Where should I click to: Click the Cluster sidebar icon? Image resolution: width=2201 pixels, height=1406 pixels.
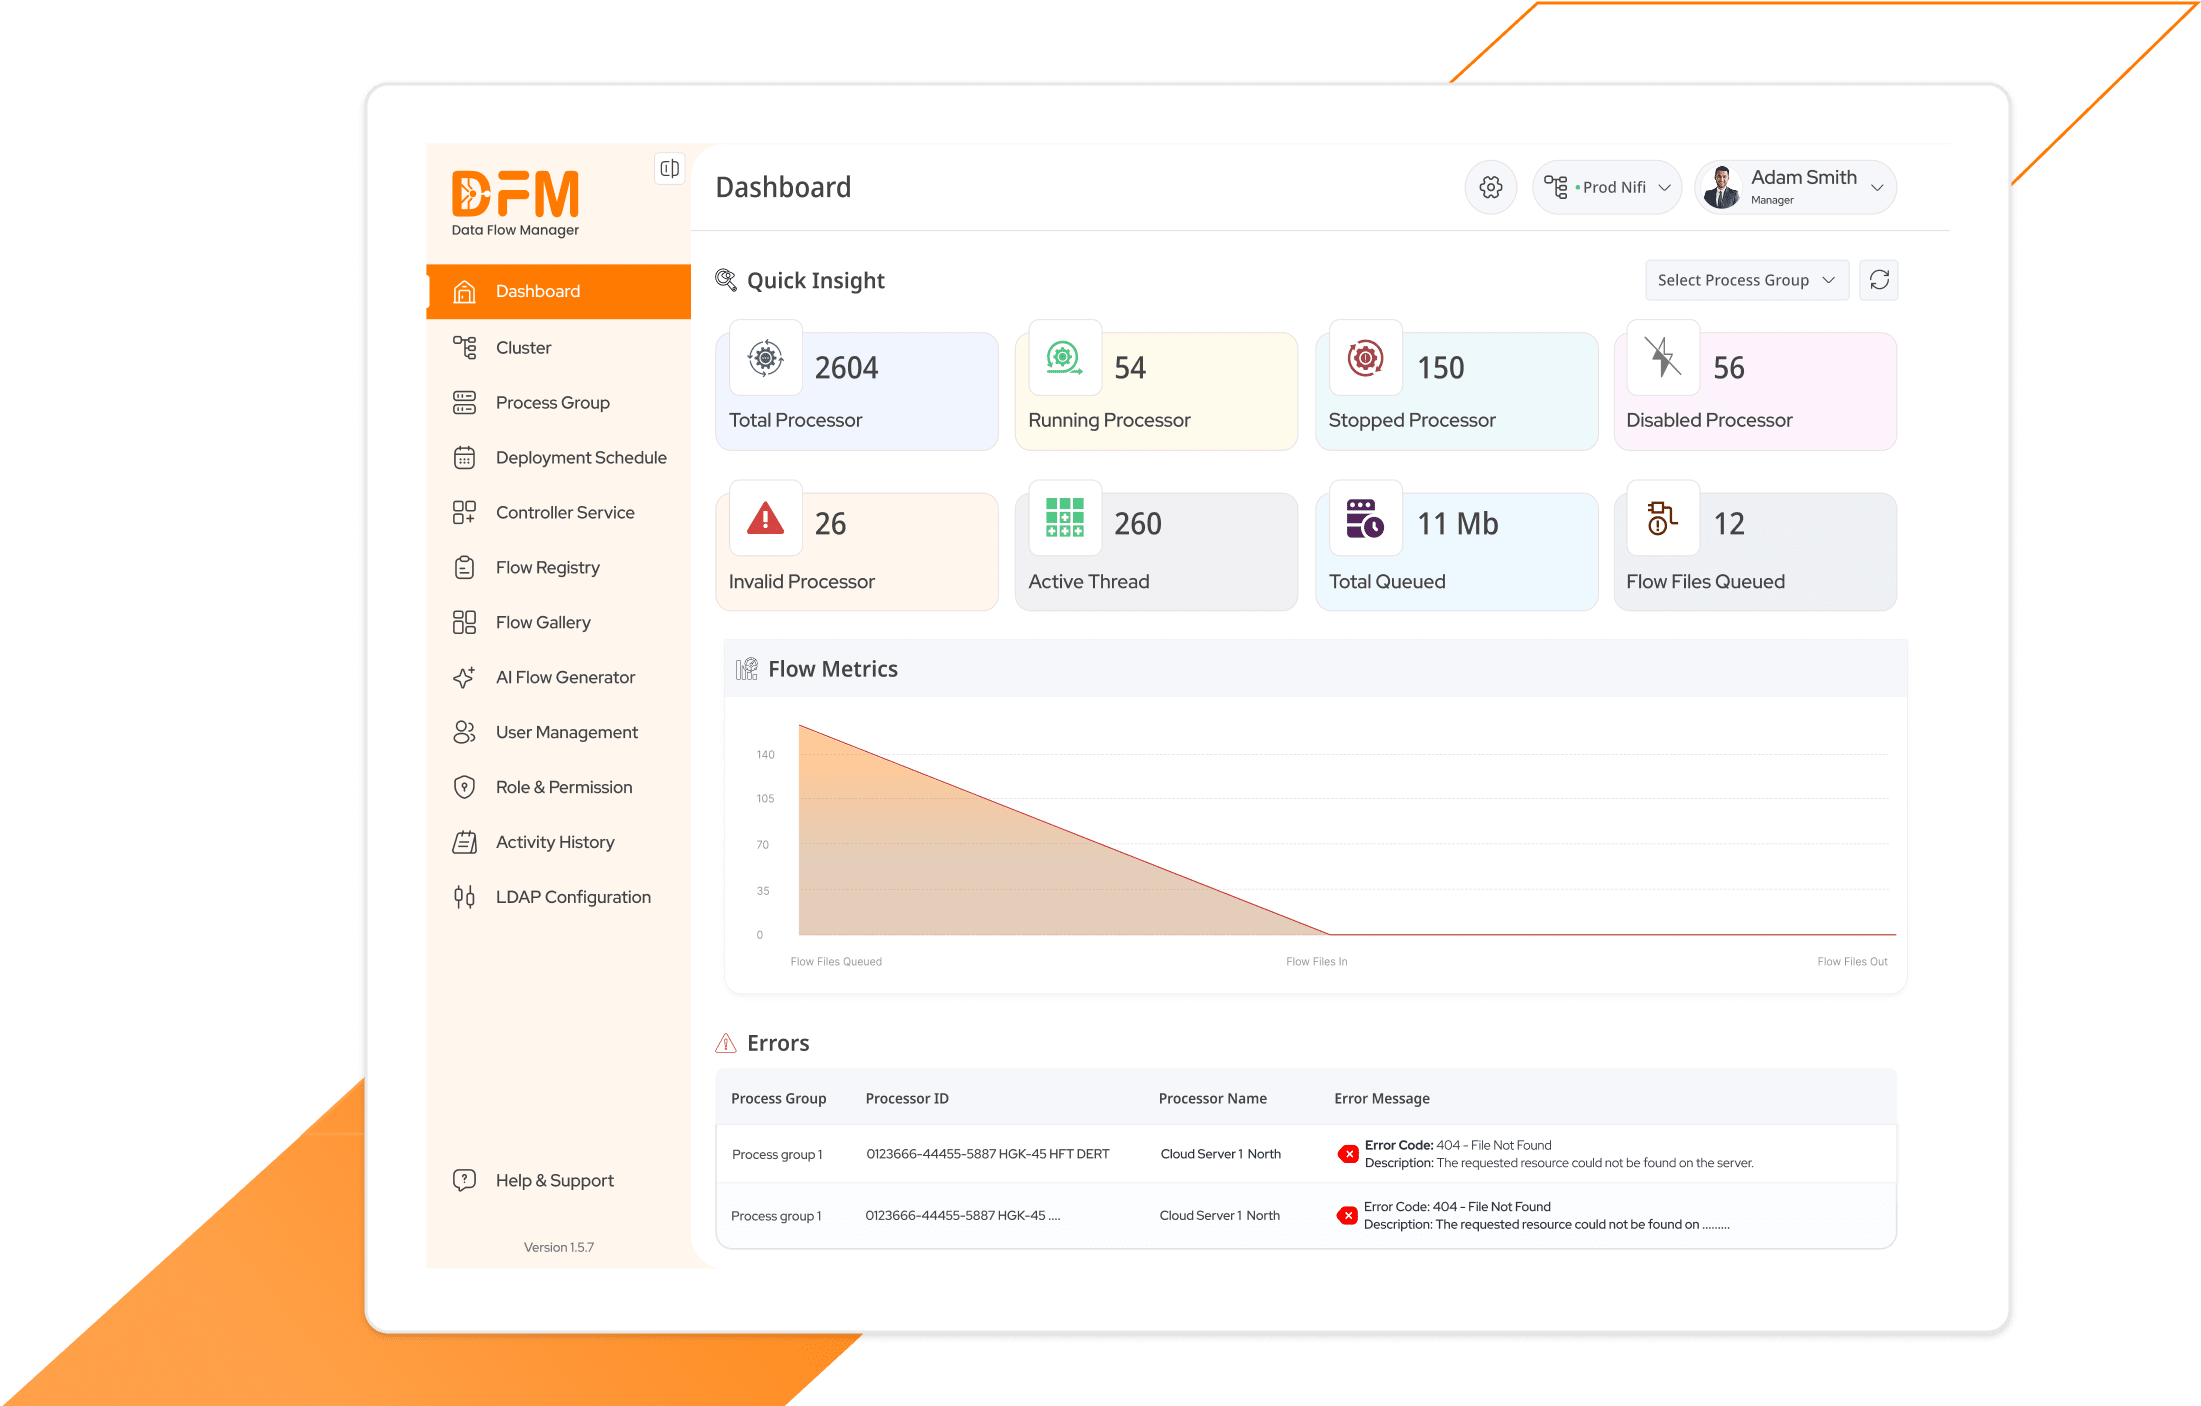pos(464,347)
